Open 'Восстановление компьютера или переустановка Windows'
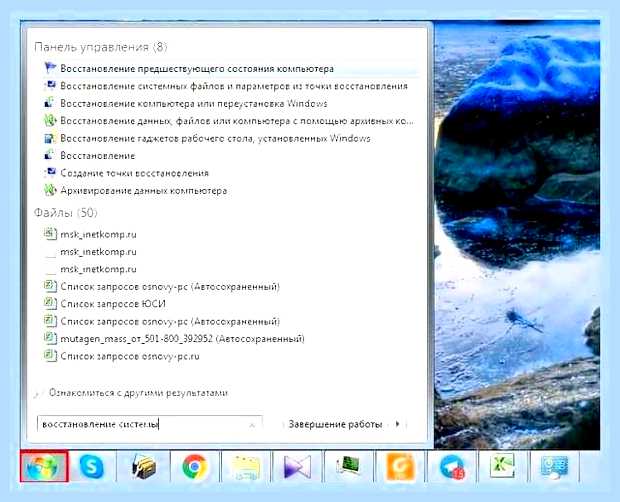620x502 pixels. pos(194,103)
